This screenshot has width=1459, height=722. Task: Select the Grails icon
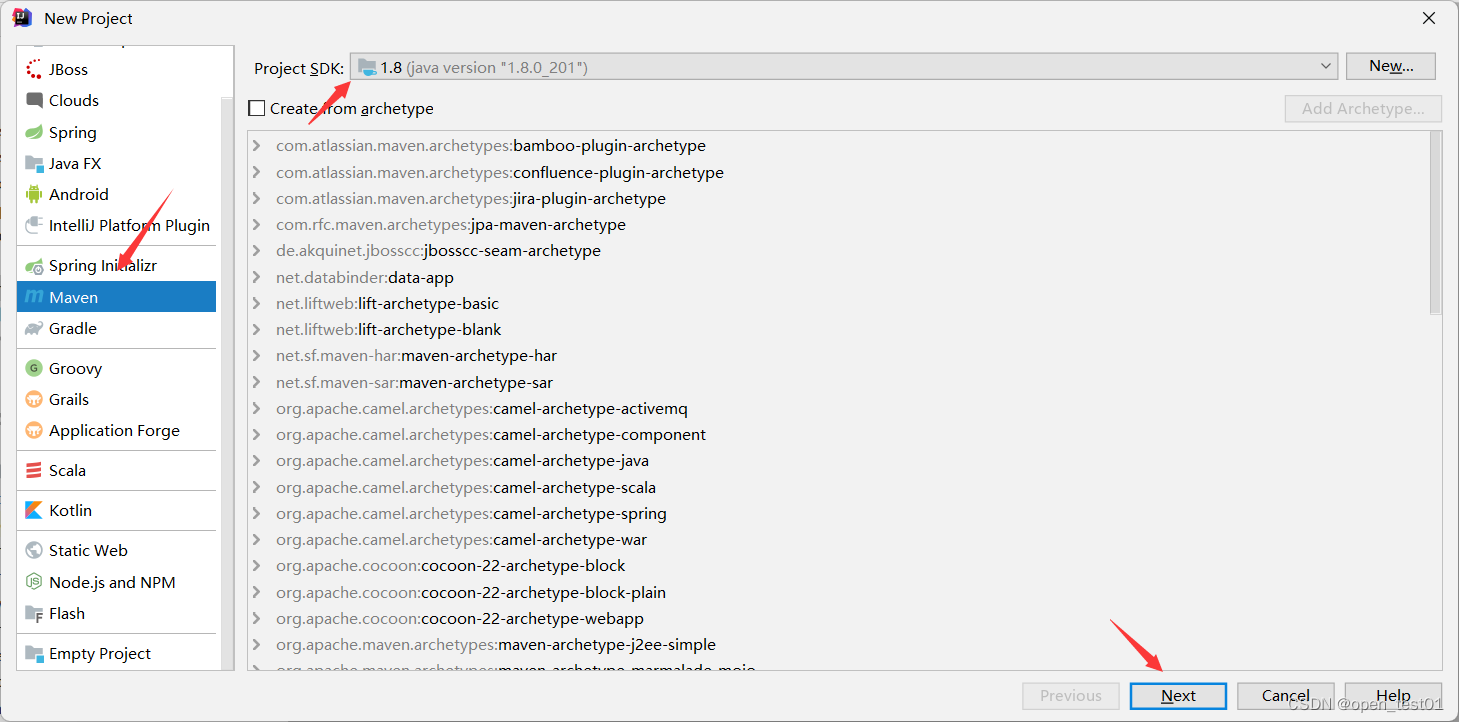click(34, 399)
